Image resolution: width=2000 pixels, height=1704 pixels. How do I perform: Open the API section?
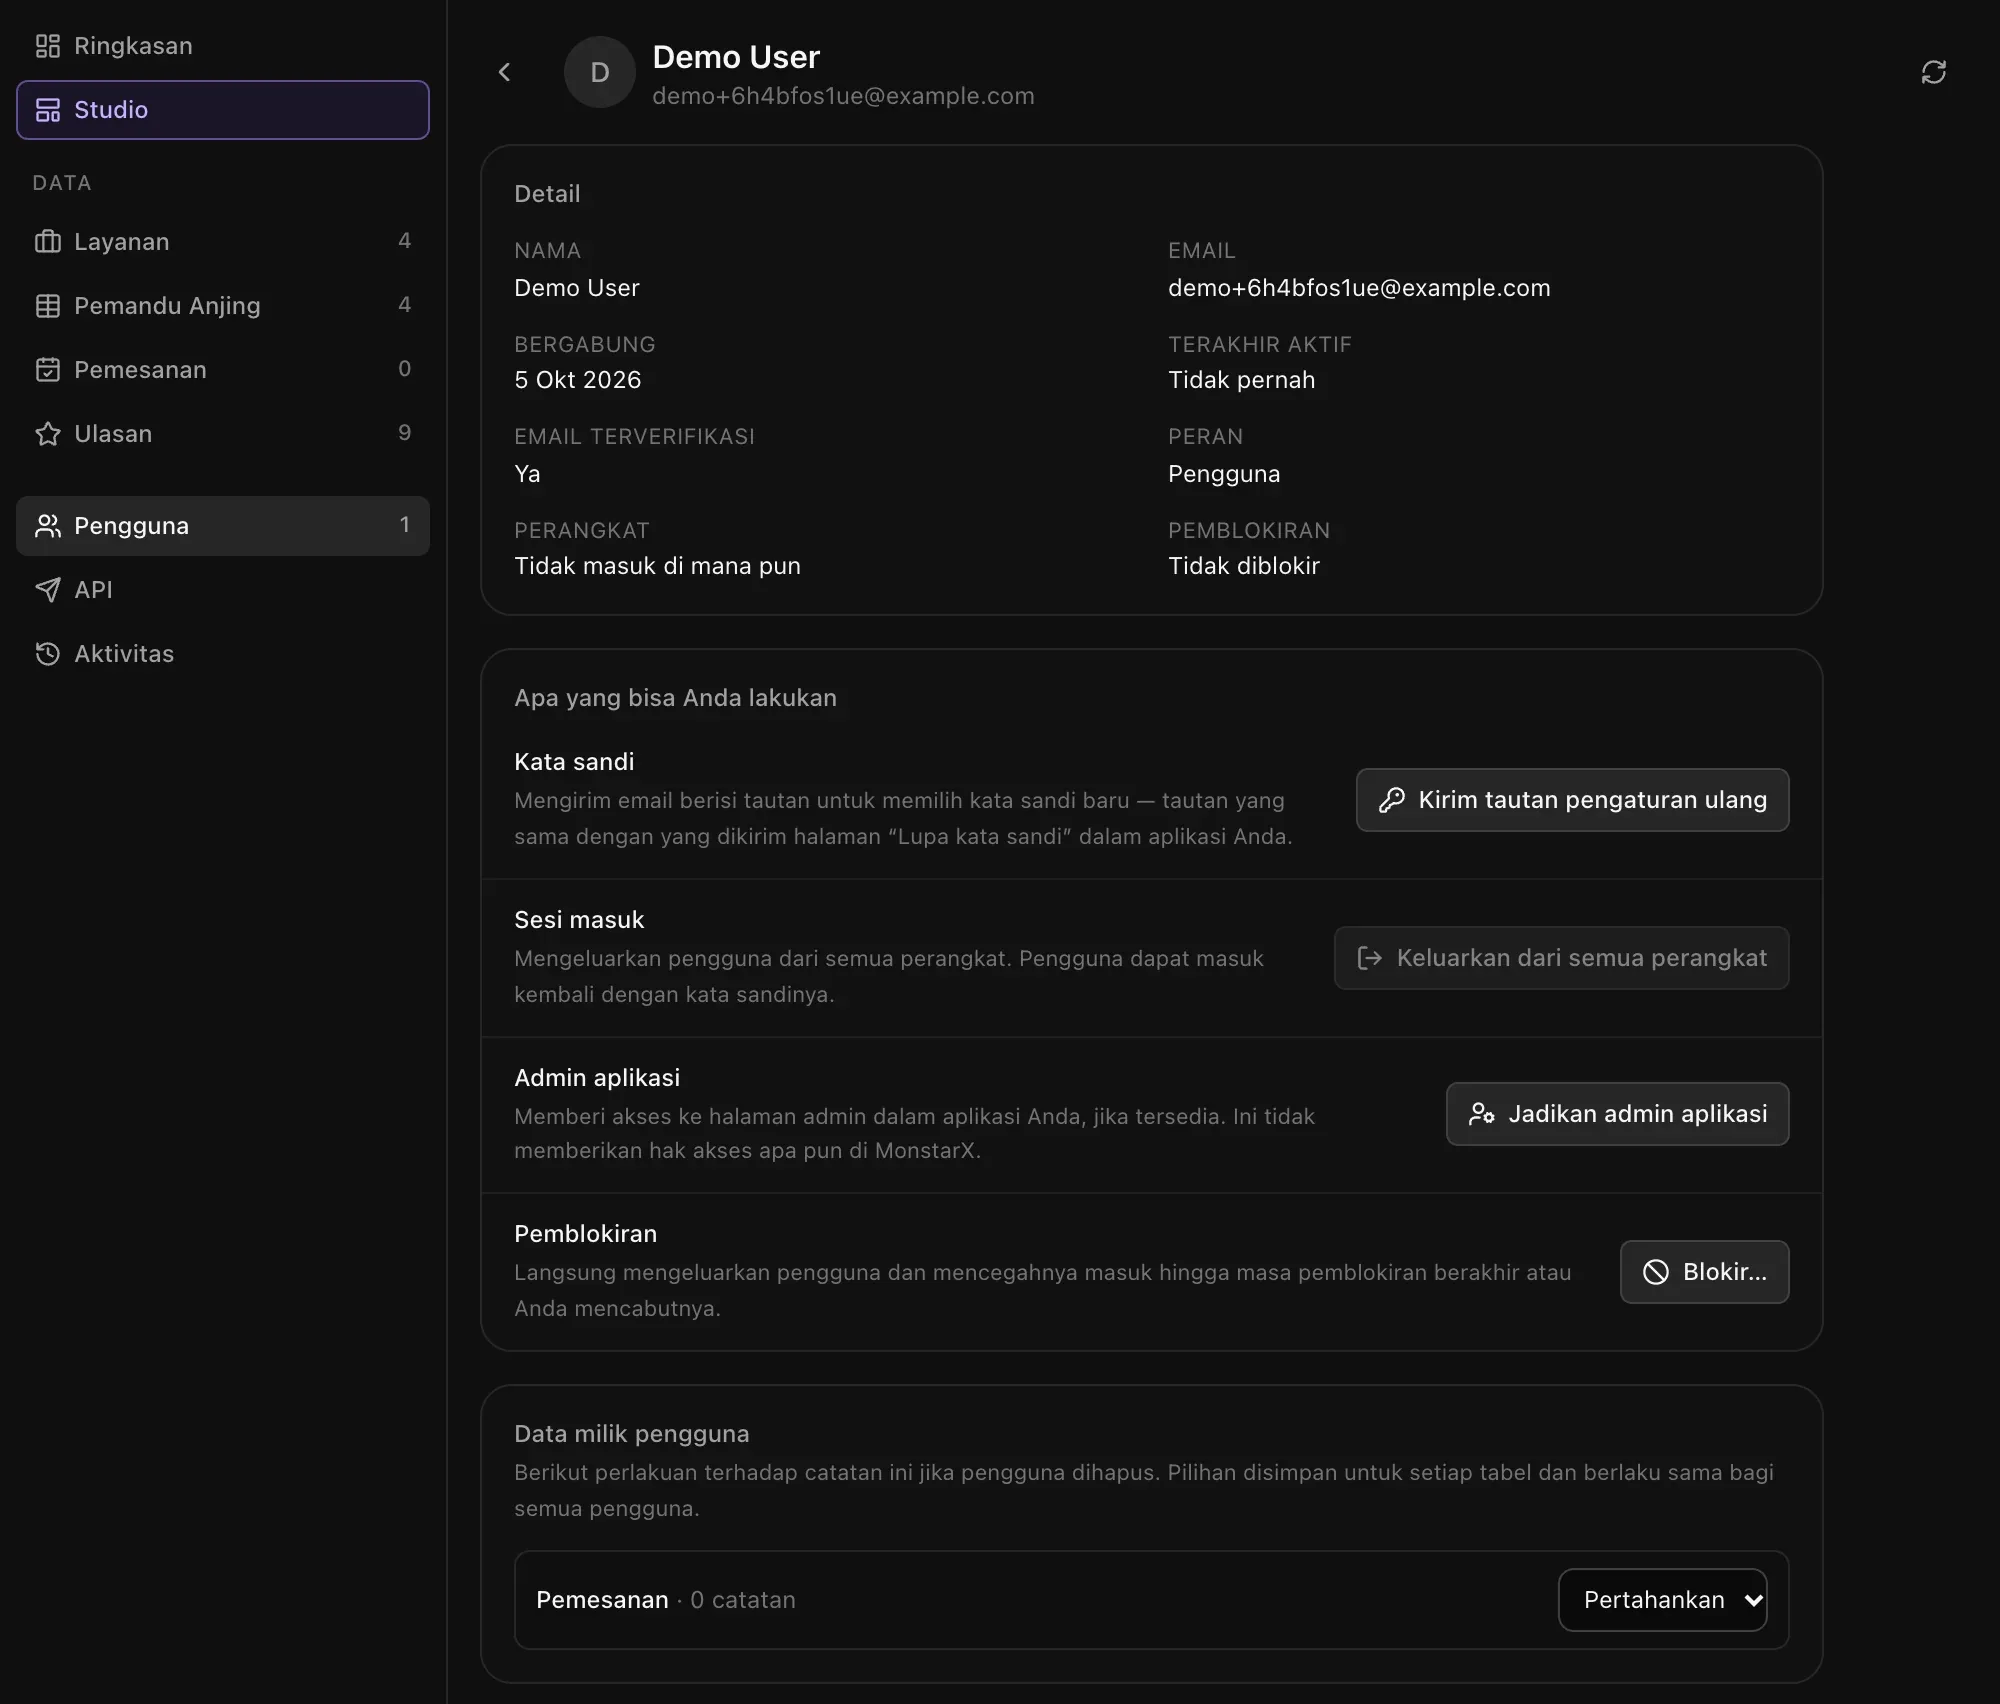coord(223,590)
